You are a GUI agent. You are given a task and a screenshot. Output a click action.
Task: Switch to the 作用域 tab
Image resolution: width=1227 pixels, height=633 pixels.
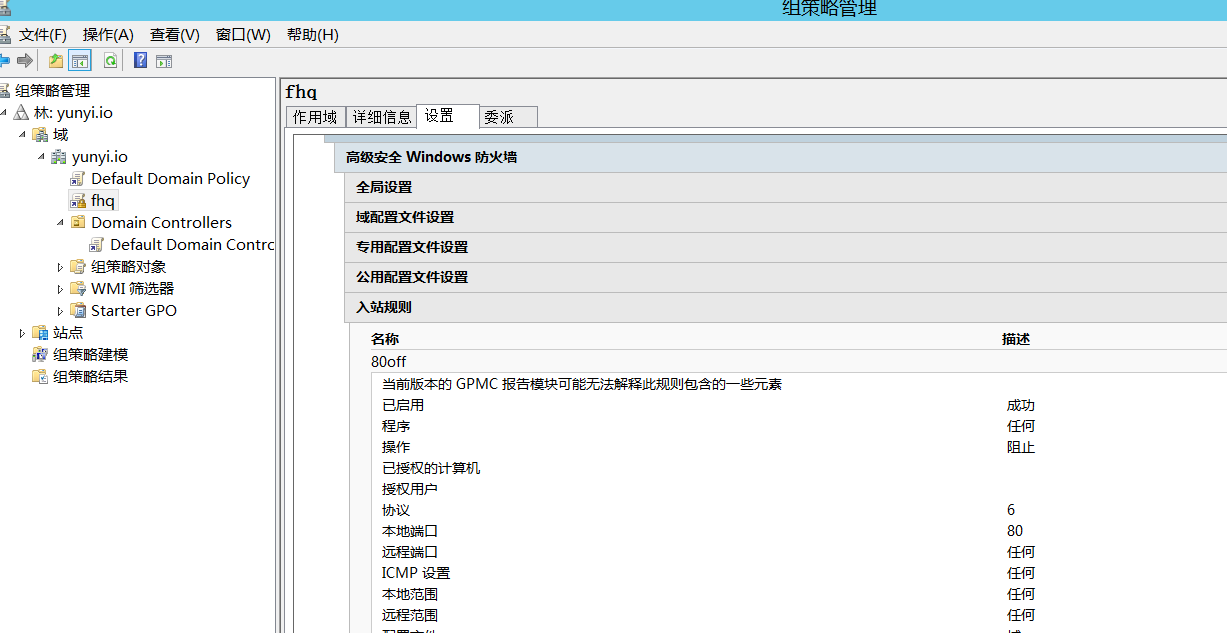pyautogui.click(x=315, y=117)
